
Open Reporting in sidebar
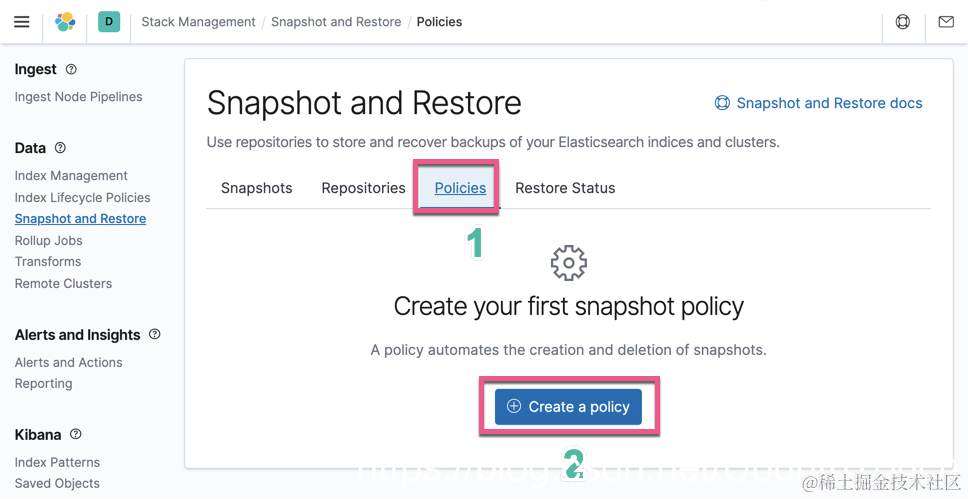point(43,384)
